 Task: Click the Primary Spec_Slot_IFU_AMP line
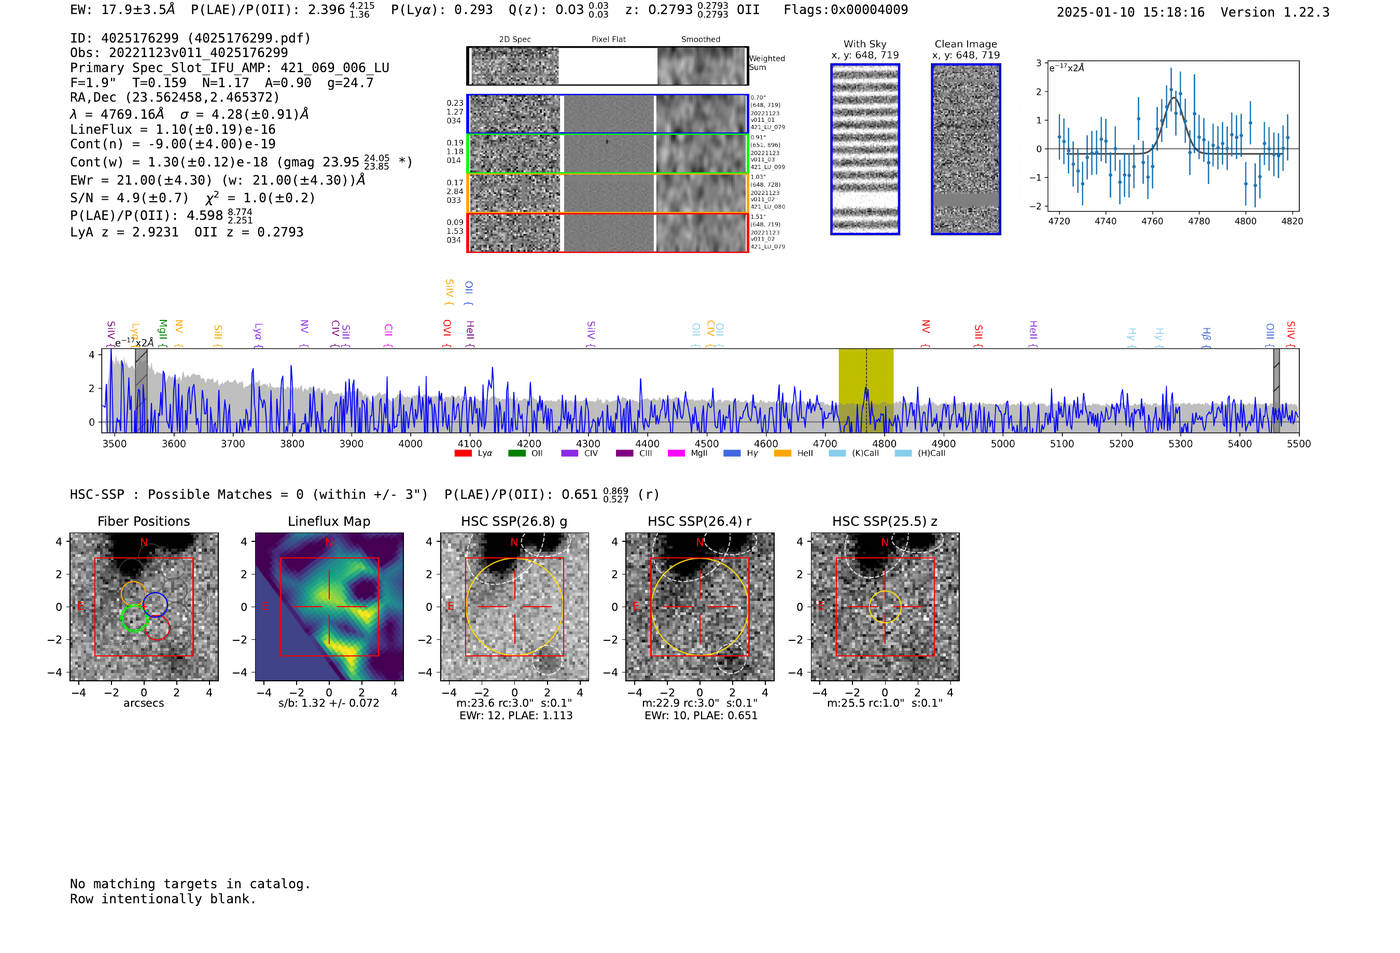(230, 68)
